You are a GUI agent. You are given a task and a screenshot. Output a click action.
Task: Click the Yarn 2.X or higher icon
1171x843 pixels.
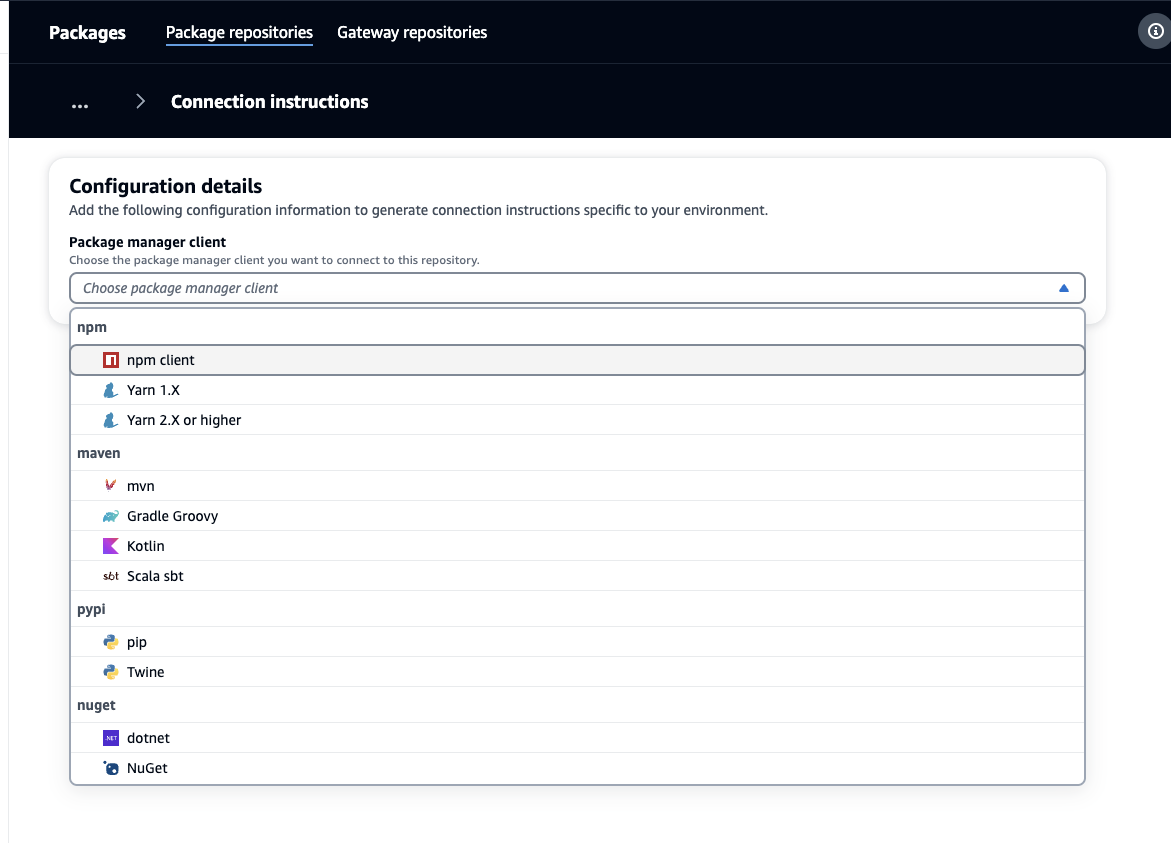pyautogui.click(x=111, y=420)
